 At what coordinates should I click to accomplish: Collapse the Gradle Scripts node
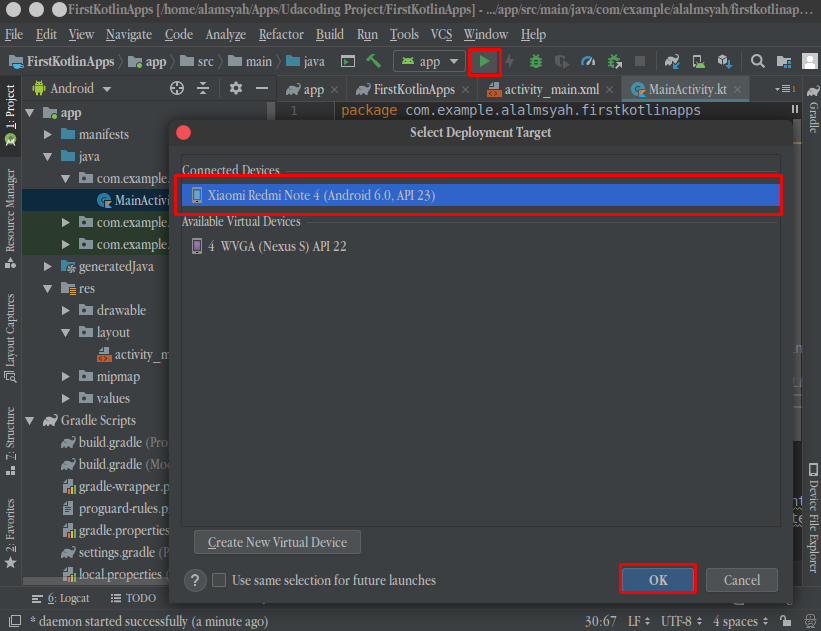point(30,420)
